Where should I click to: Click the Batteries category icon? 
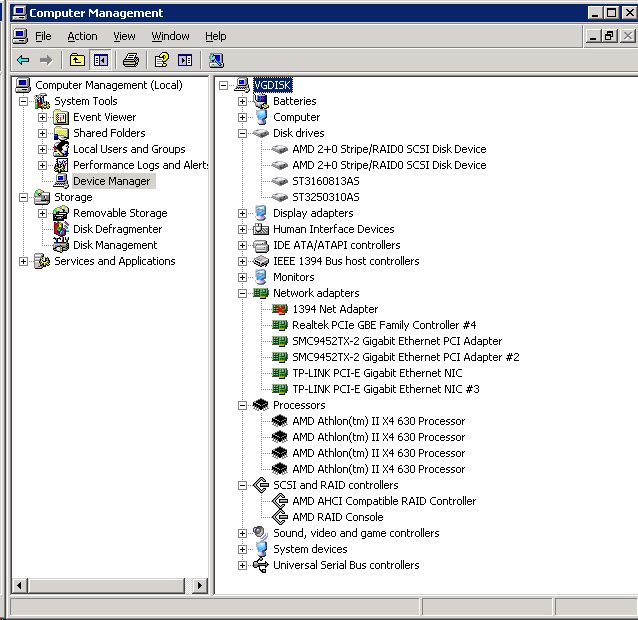pyautogui.click(x=261, y=101)
